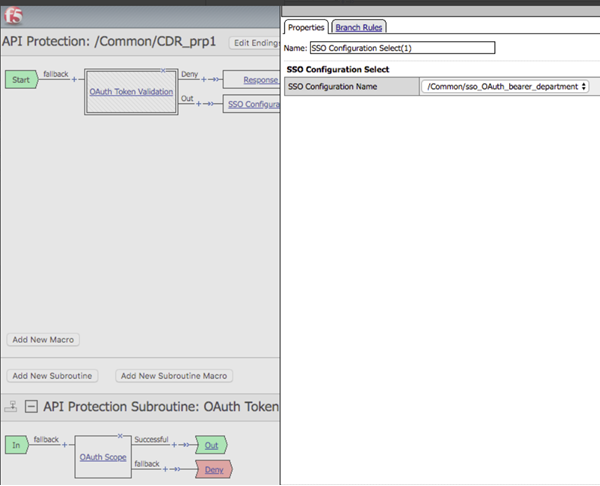Add item after In fallback branch
Screen dimensions: 600x486
point(64,444)
